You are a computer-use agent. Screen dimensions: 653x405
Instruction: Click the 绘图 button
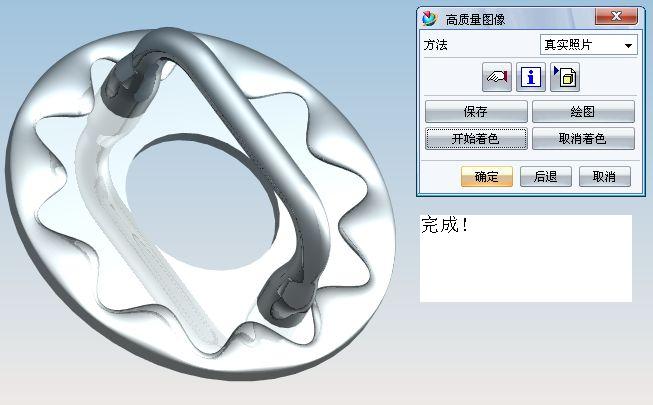point(583,111)
